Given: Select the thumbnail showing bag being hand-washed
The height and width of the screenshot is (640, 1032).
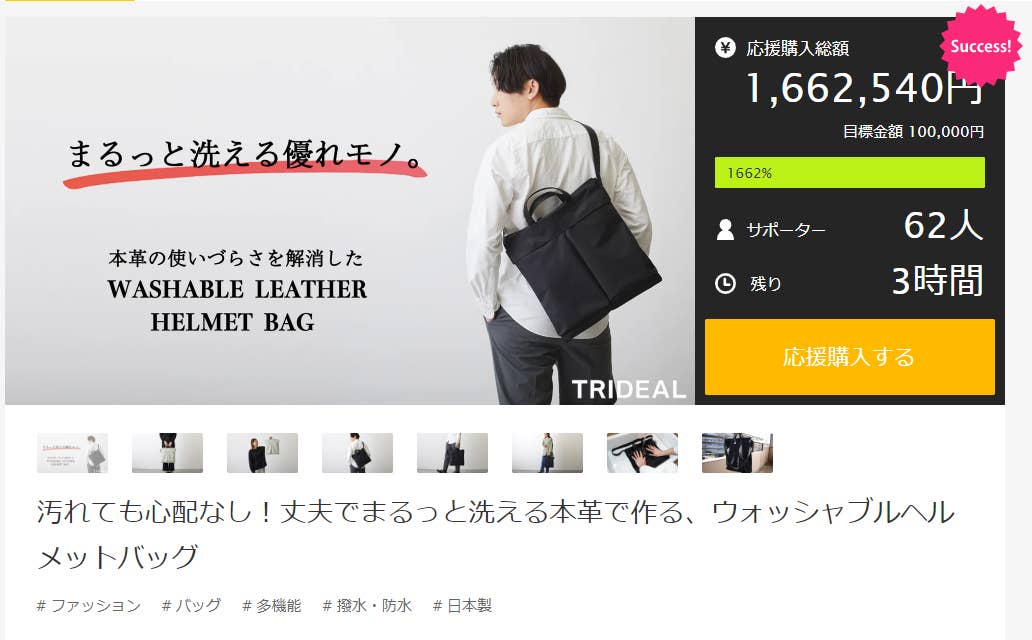Looking at the screenshot, I should (x=642, y=452).
